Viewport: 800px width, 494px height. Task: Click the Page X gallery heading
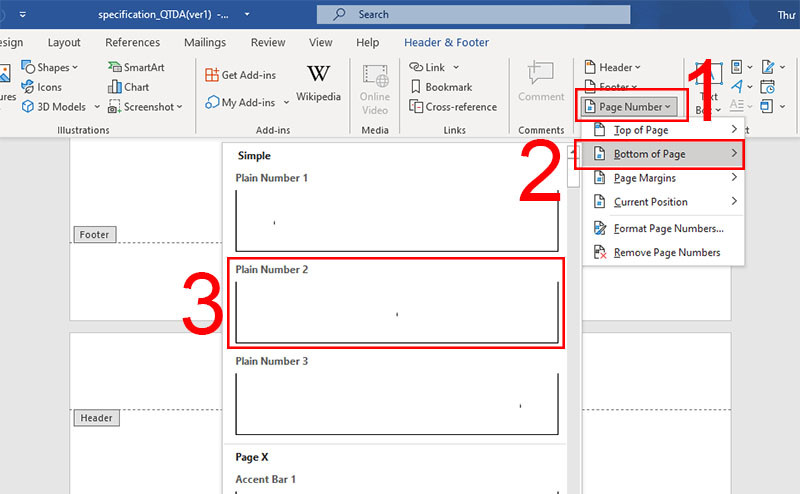click(x=252, y=457)
